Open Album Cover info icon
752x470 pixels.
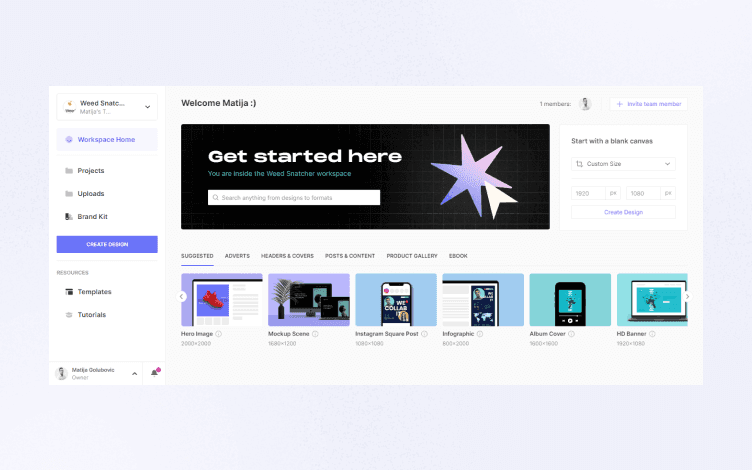click(571, 334)
